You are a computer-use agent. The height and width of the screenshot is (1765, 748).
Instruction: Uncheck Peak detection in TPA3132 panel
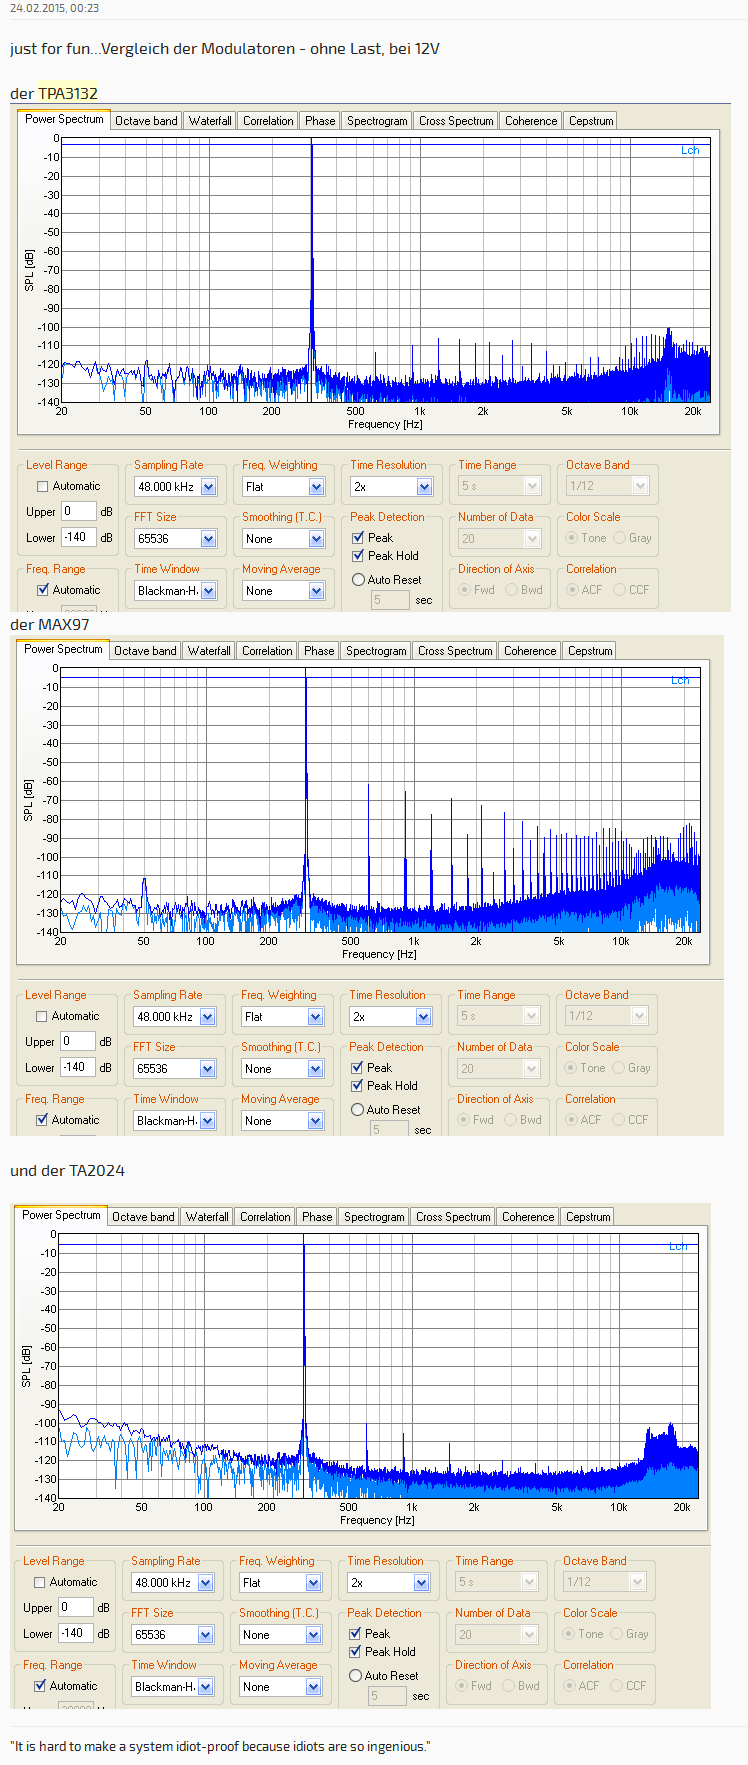click(x=358, y=538)
